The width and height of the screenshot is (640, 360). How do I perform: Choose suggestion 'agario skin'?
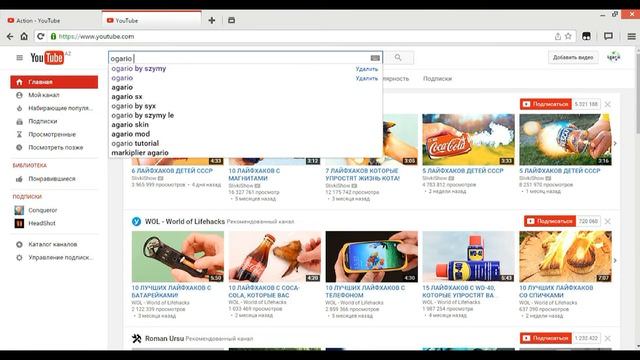coord(130,125)
